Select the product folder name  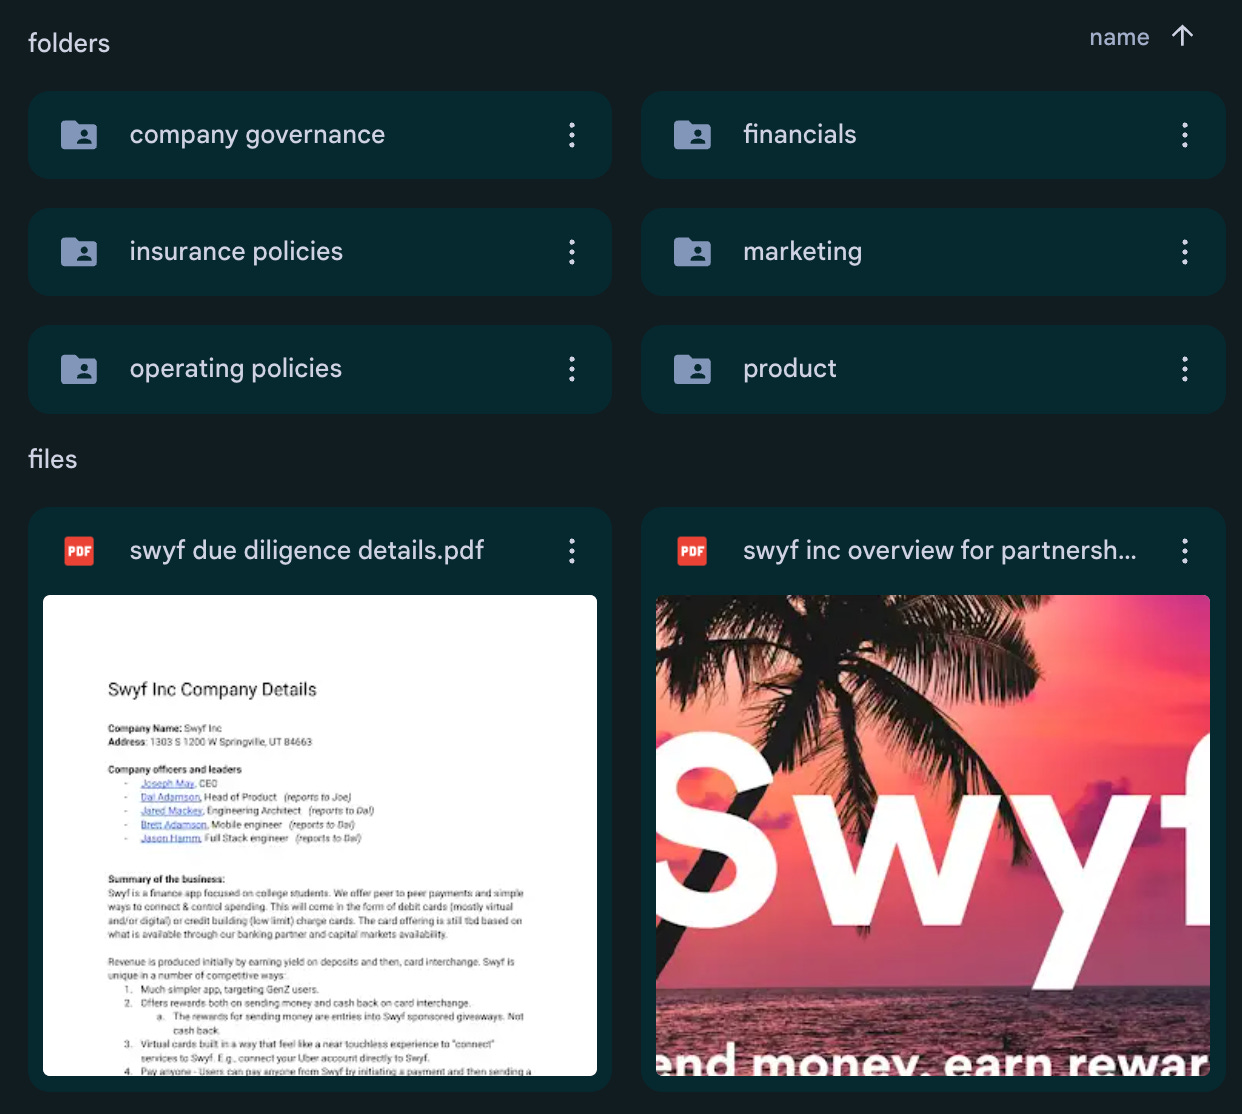(x=790, y=369)
